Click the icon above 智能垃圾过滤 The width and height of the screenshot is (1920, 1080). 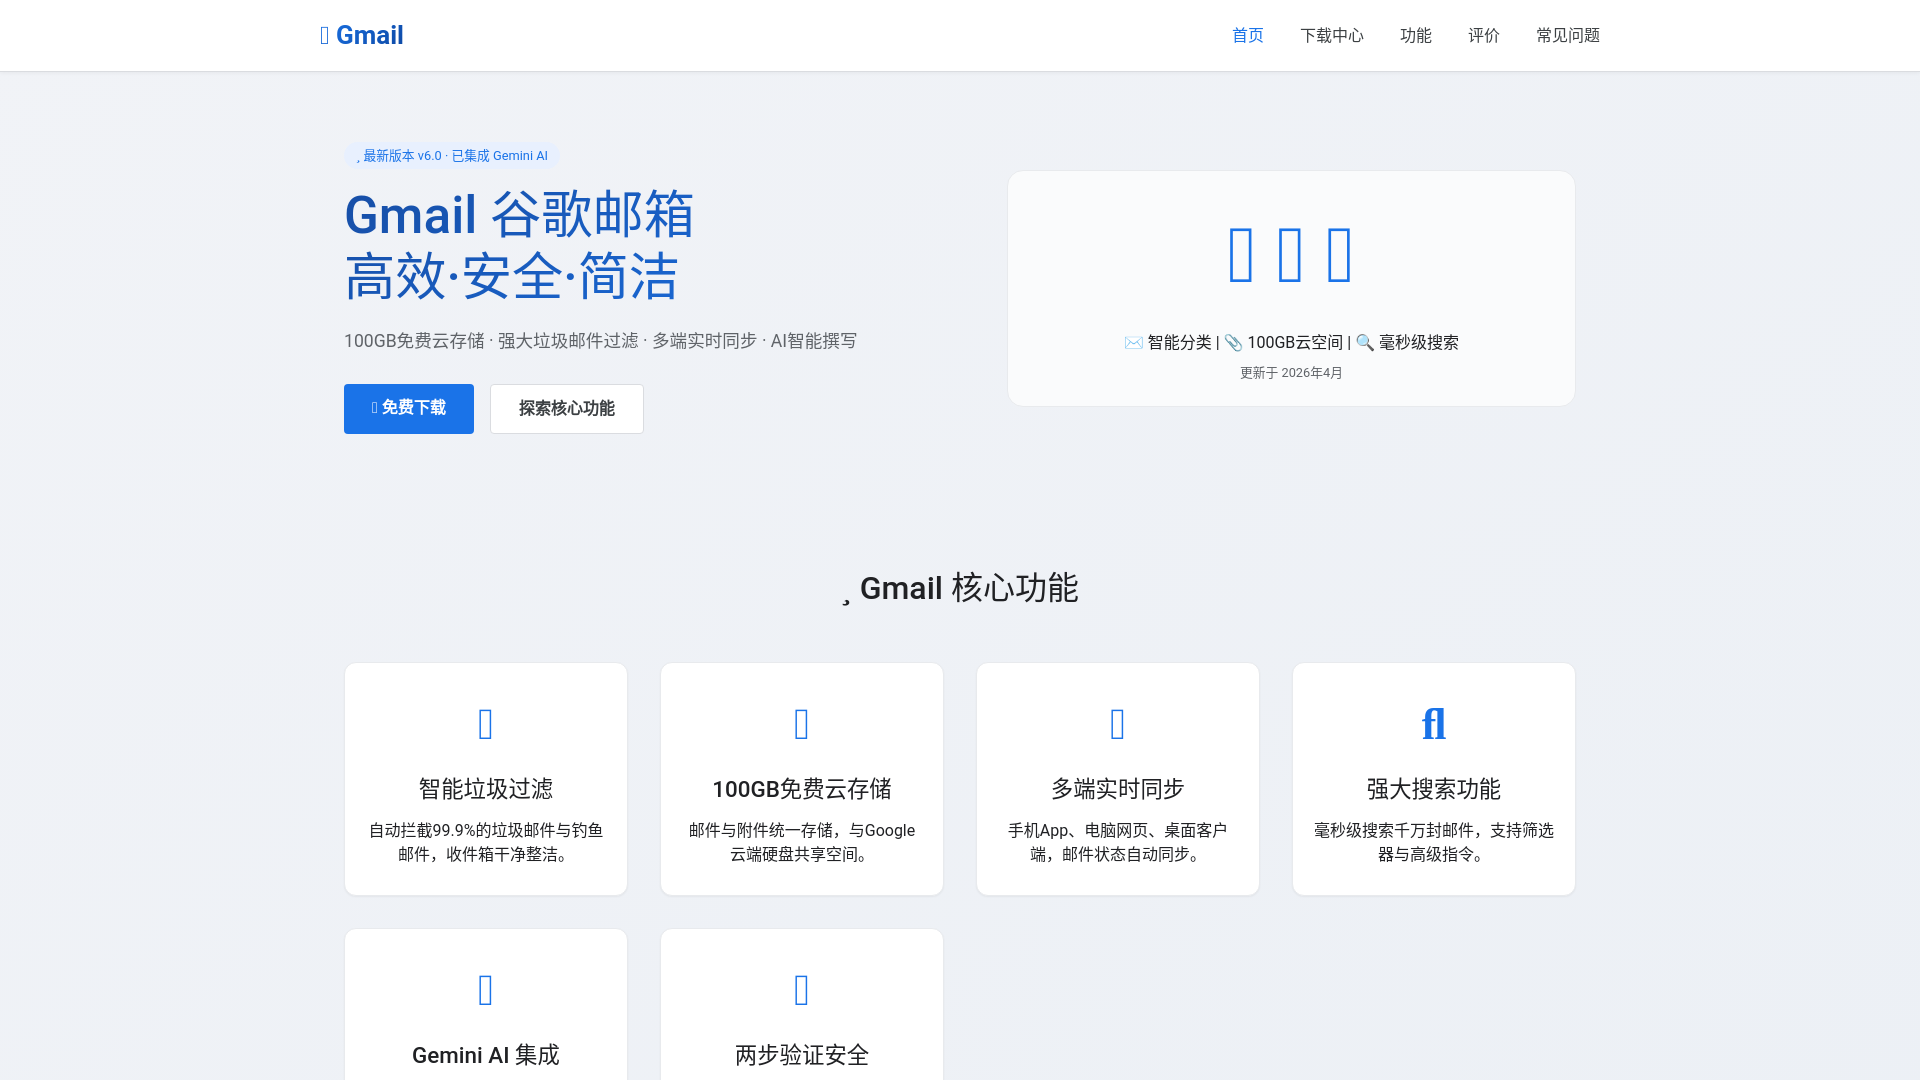[x=486, y=724]
